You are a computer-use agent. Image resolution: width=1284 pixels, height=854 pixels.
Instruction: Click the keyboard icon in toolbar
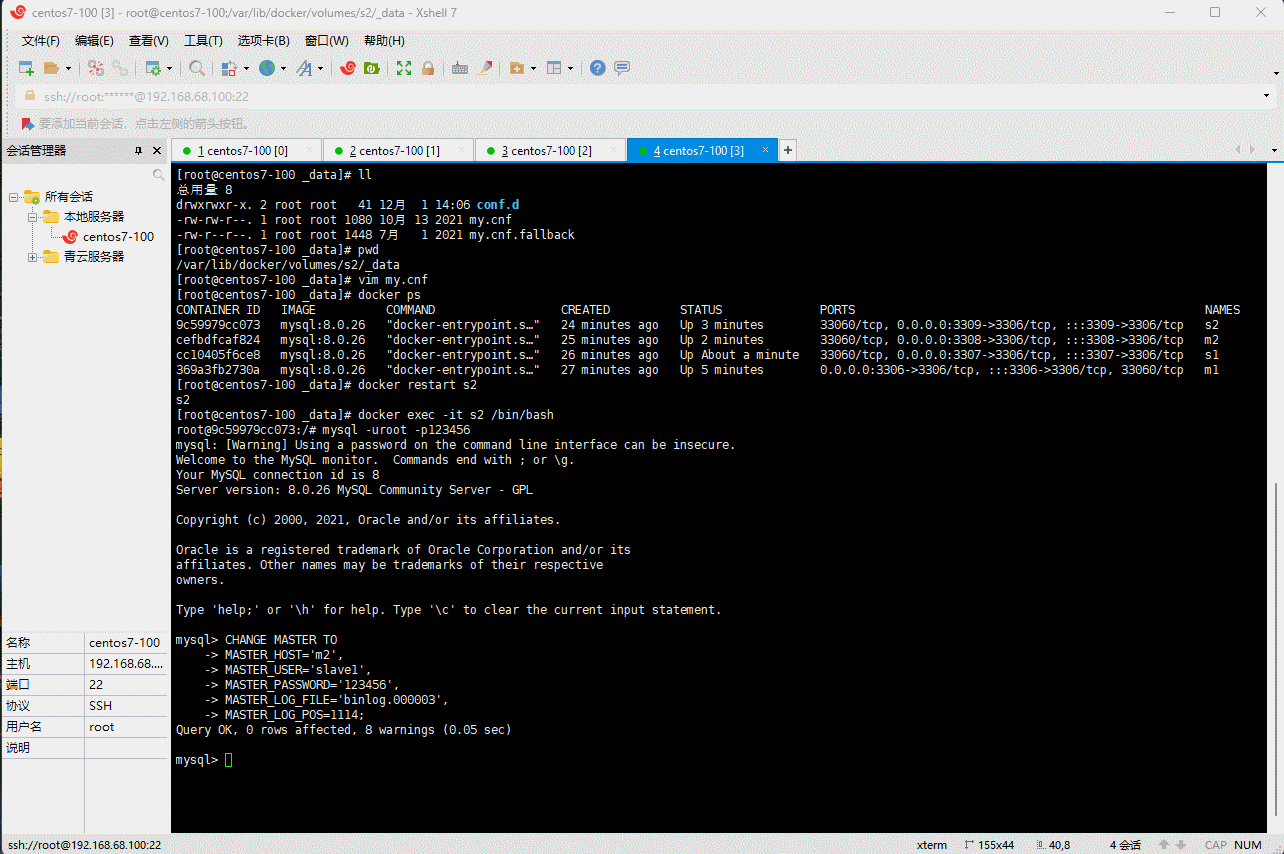[460, 68]
